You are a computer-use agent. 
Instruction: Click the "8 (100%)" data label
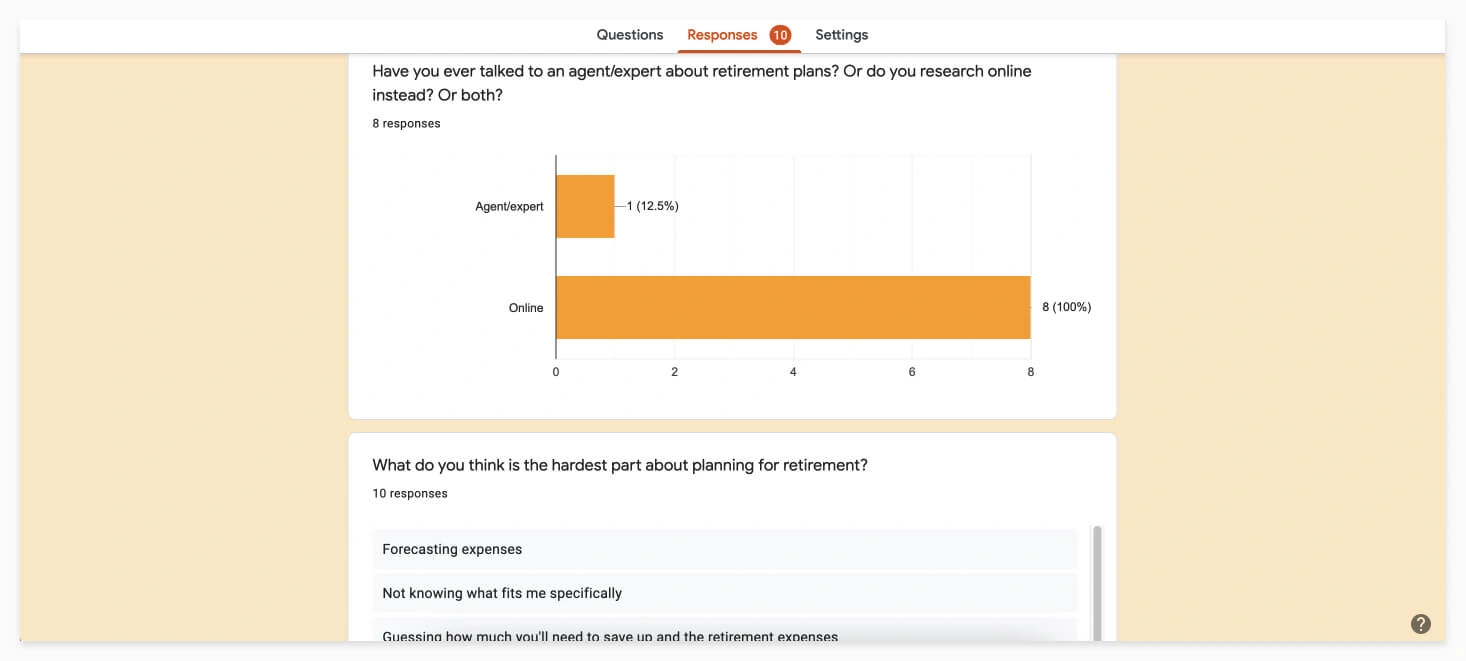[1066, 307]
